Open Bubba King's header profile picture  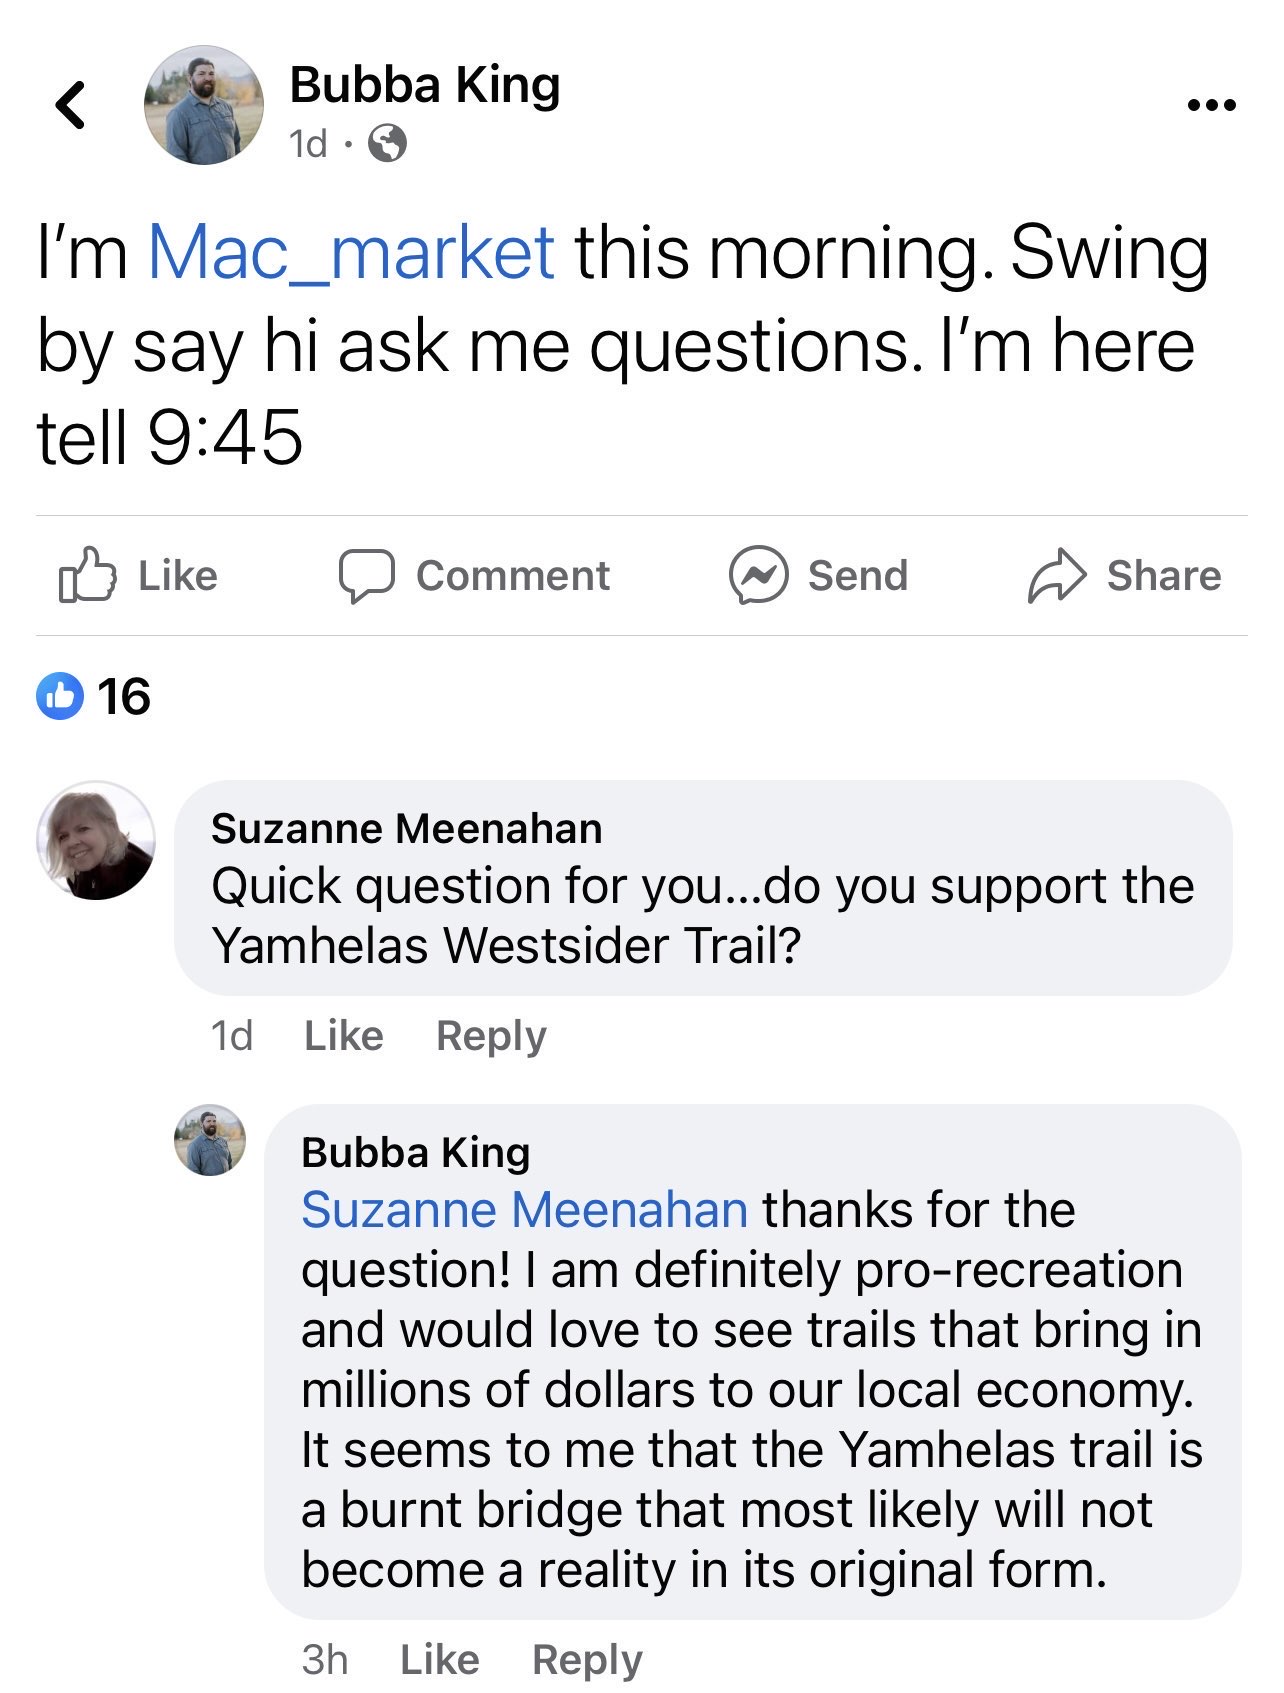[x=204, y=104]
